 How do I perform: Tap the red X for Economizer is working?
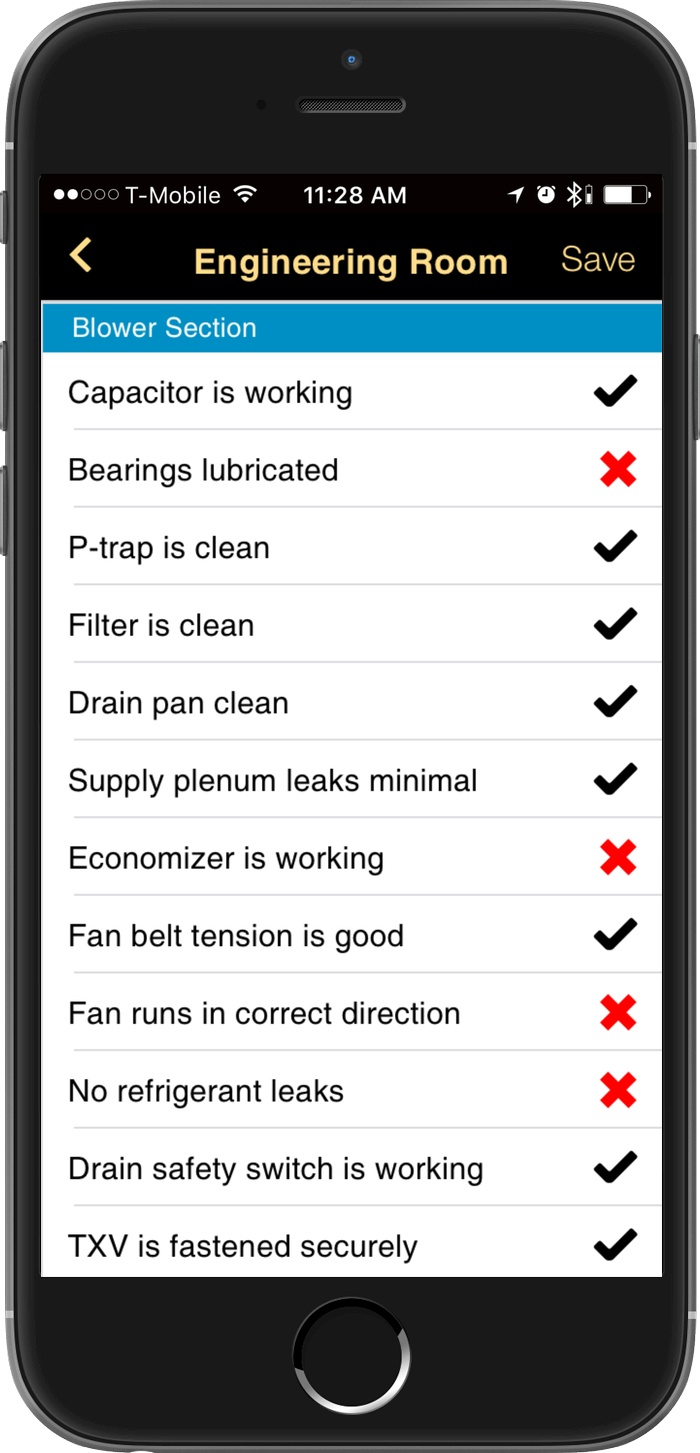(617, 857)
